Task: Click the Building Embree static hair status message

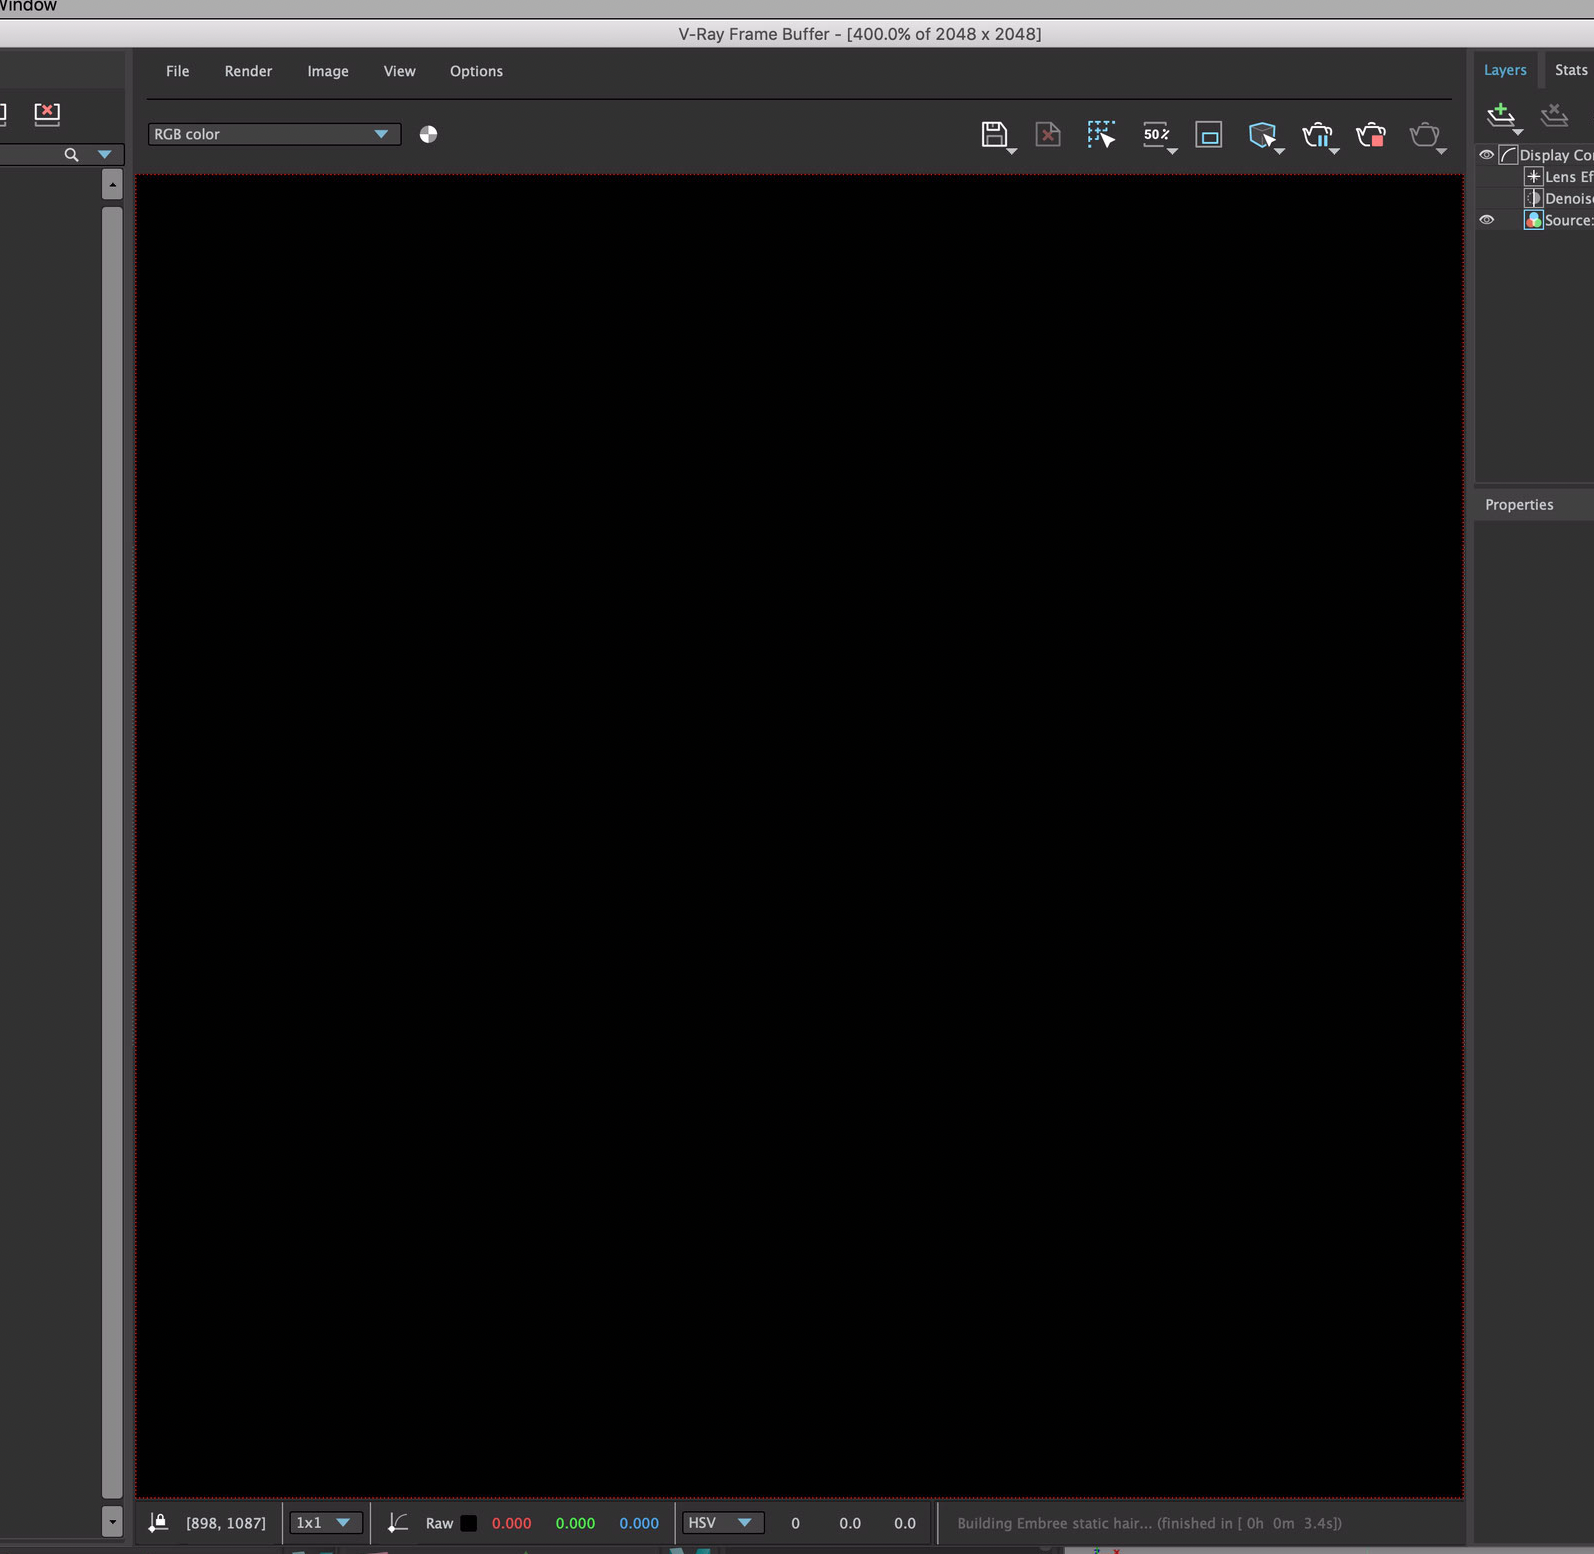Action: click(1149, 1523)
